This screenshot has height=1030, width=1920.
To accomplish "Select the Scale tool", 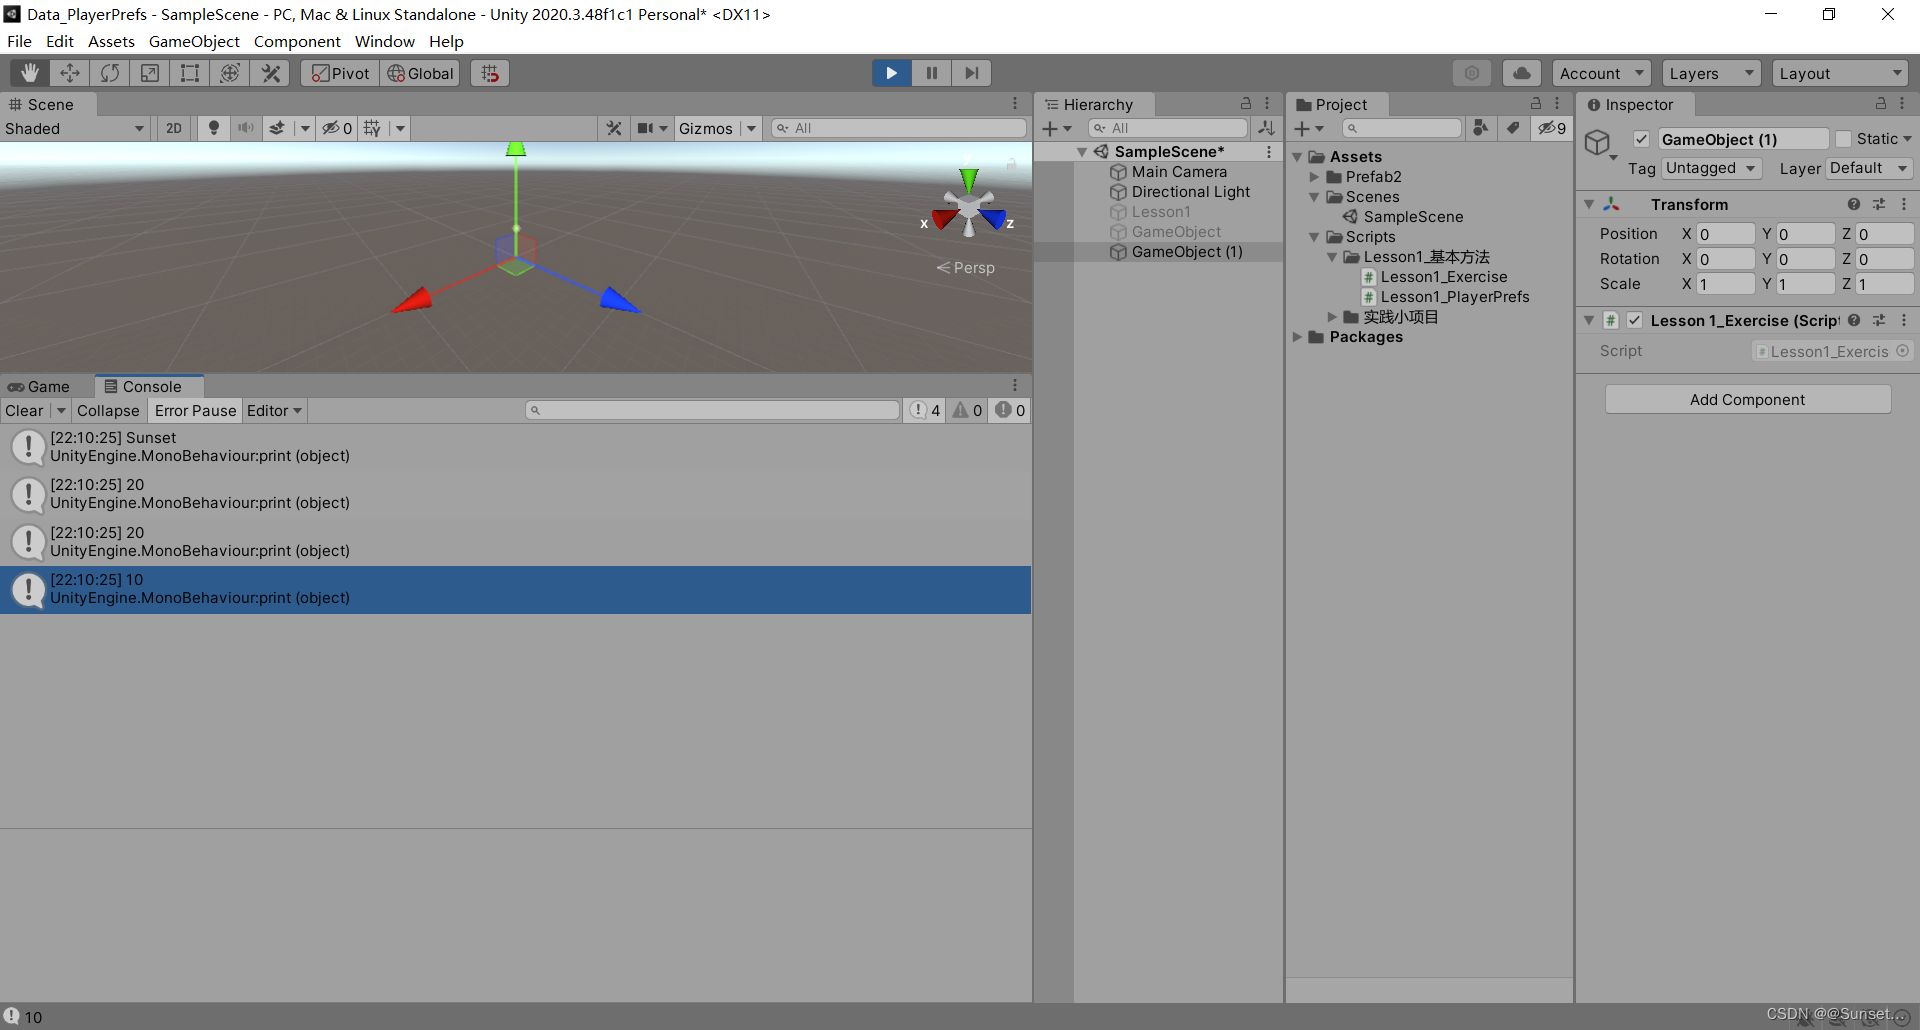I will click(x=150, y=73).
